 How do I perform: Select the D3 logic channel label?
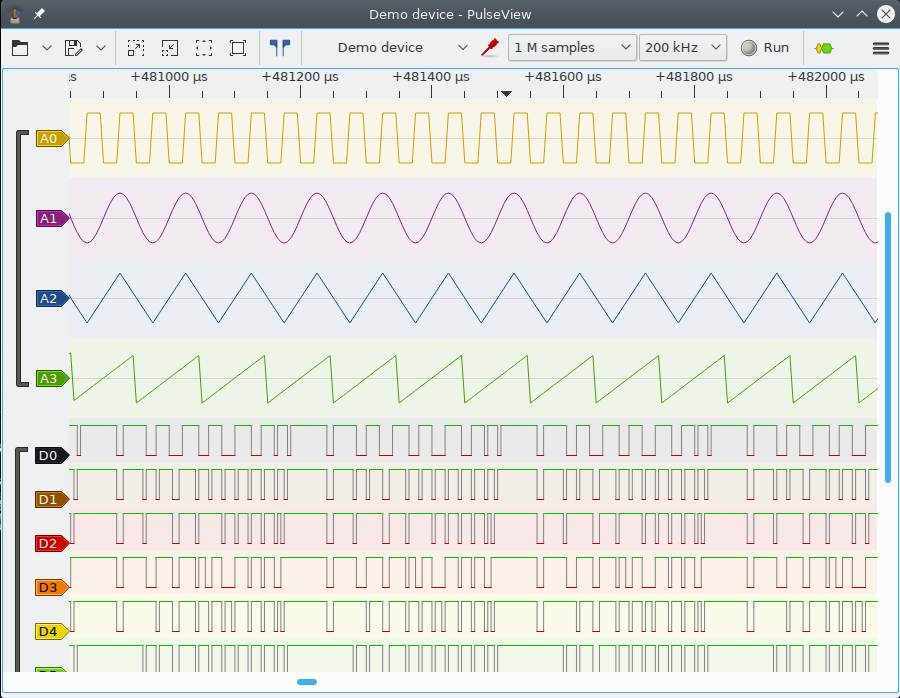click(52, 587)
